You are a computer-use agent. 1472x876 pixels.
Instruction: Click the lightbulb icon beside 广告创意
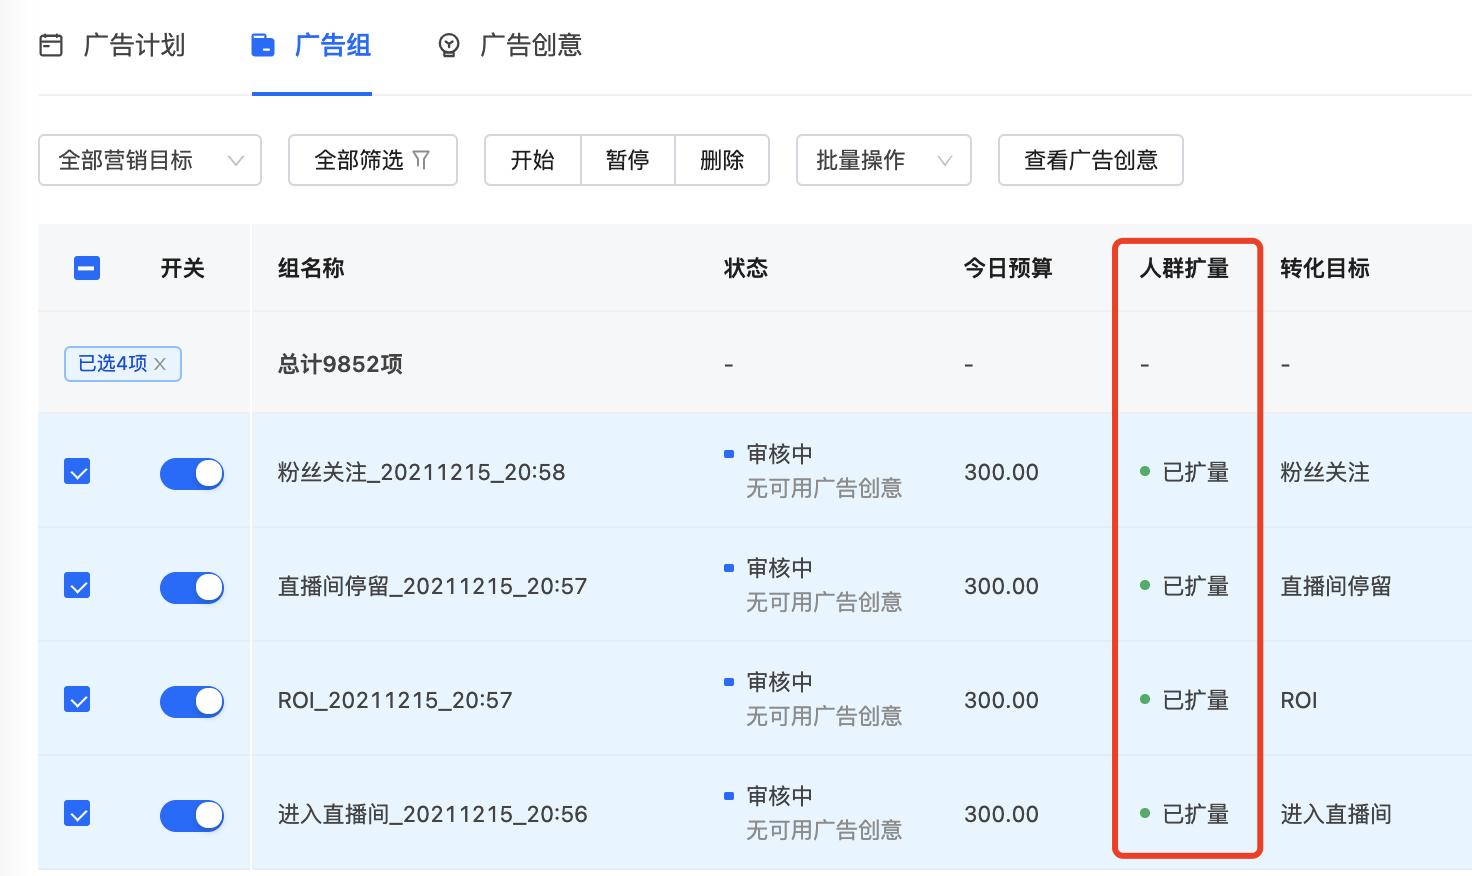(x=448, y=45)
